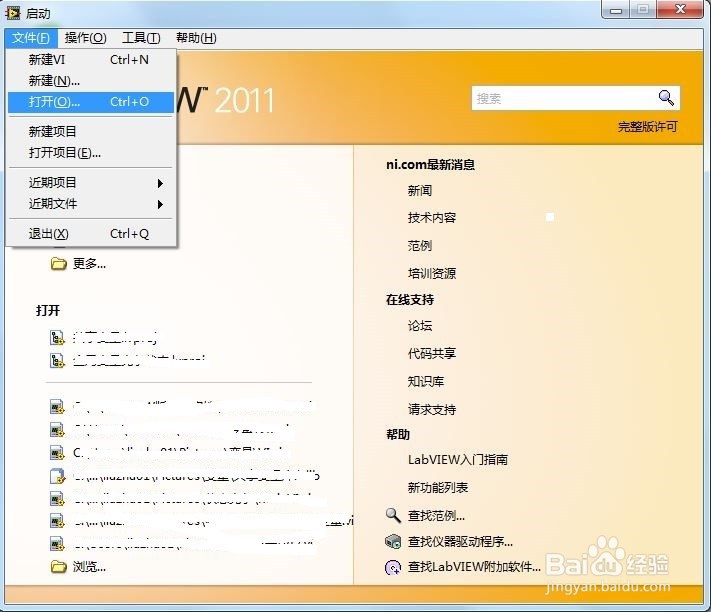Open the 新闻 link

point(419,191)
